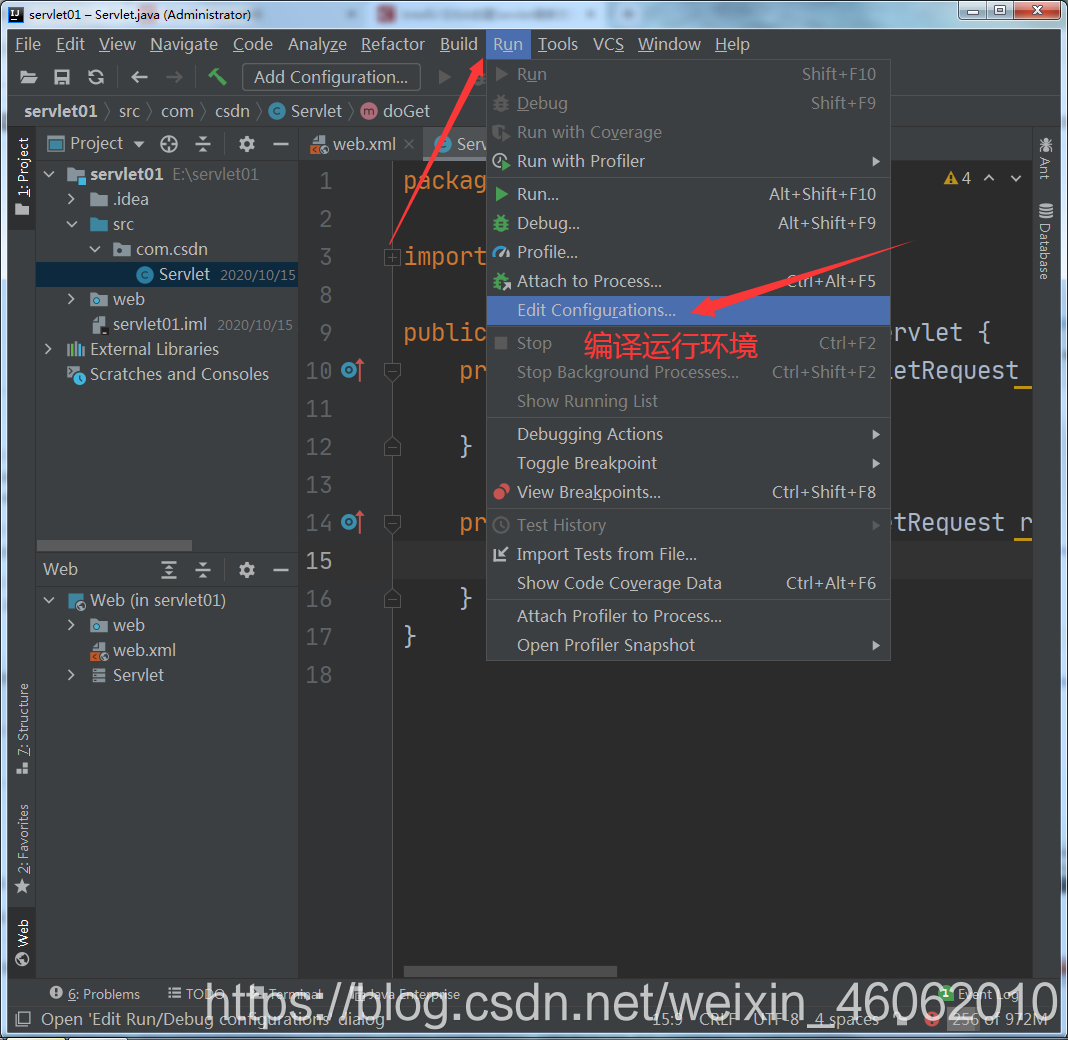The width and height of the screenshot is (1068, 1040).
Task: Click Collapse All icon in Web panel
Action: [203, 569]
